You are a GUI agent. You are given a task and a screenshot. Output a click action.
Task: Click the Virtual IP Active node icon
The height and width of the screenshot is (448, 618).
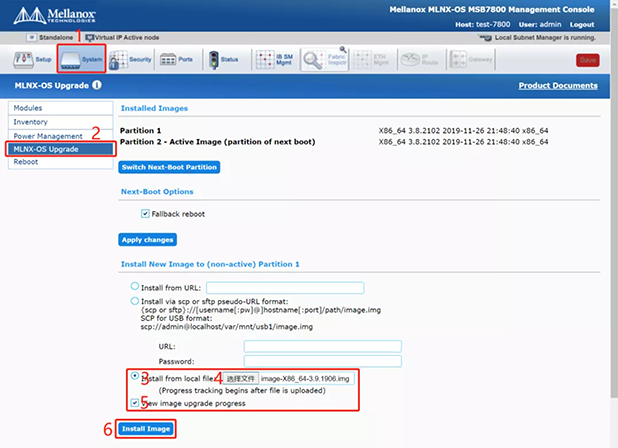pyautogui.click(x=89, y=38)
